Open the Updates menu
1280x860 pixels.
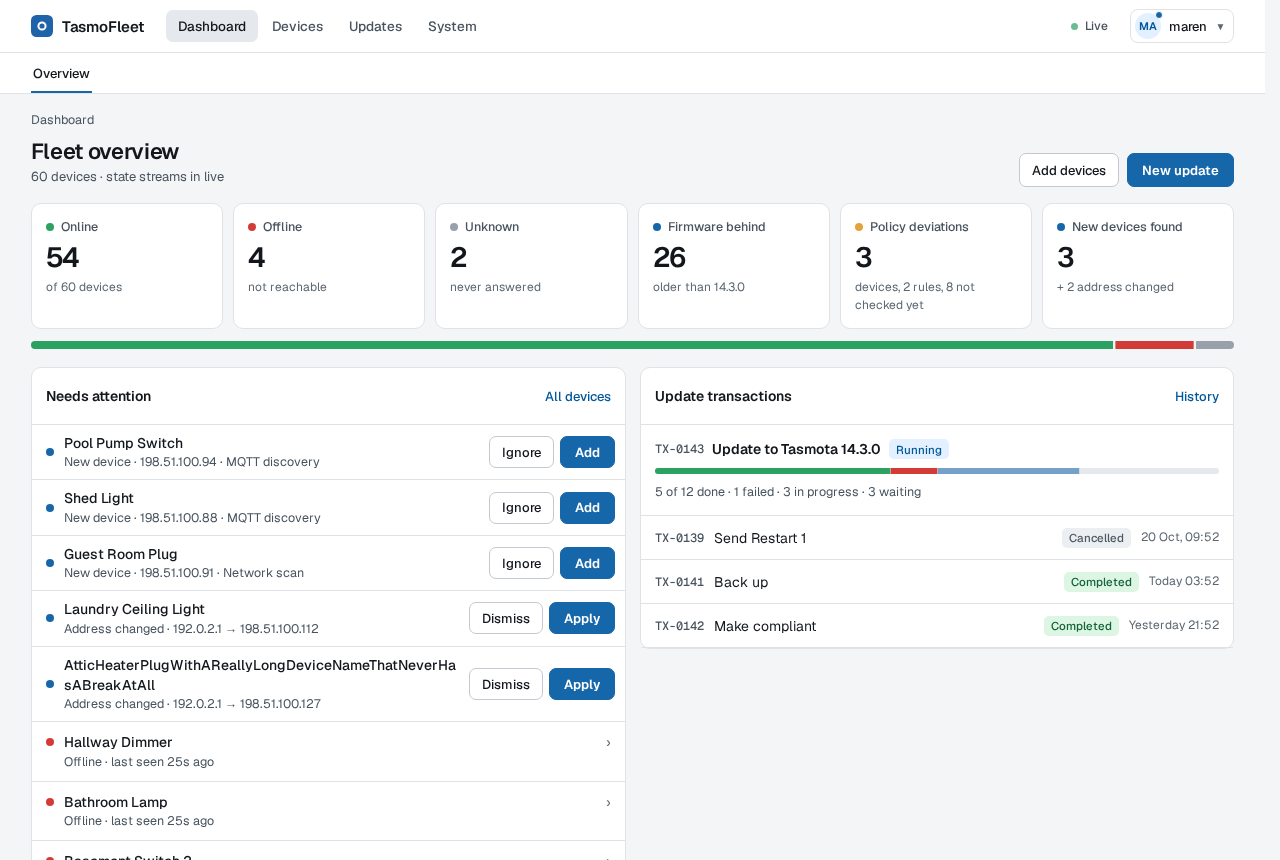tap(375, 26)
